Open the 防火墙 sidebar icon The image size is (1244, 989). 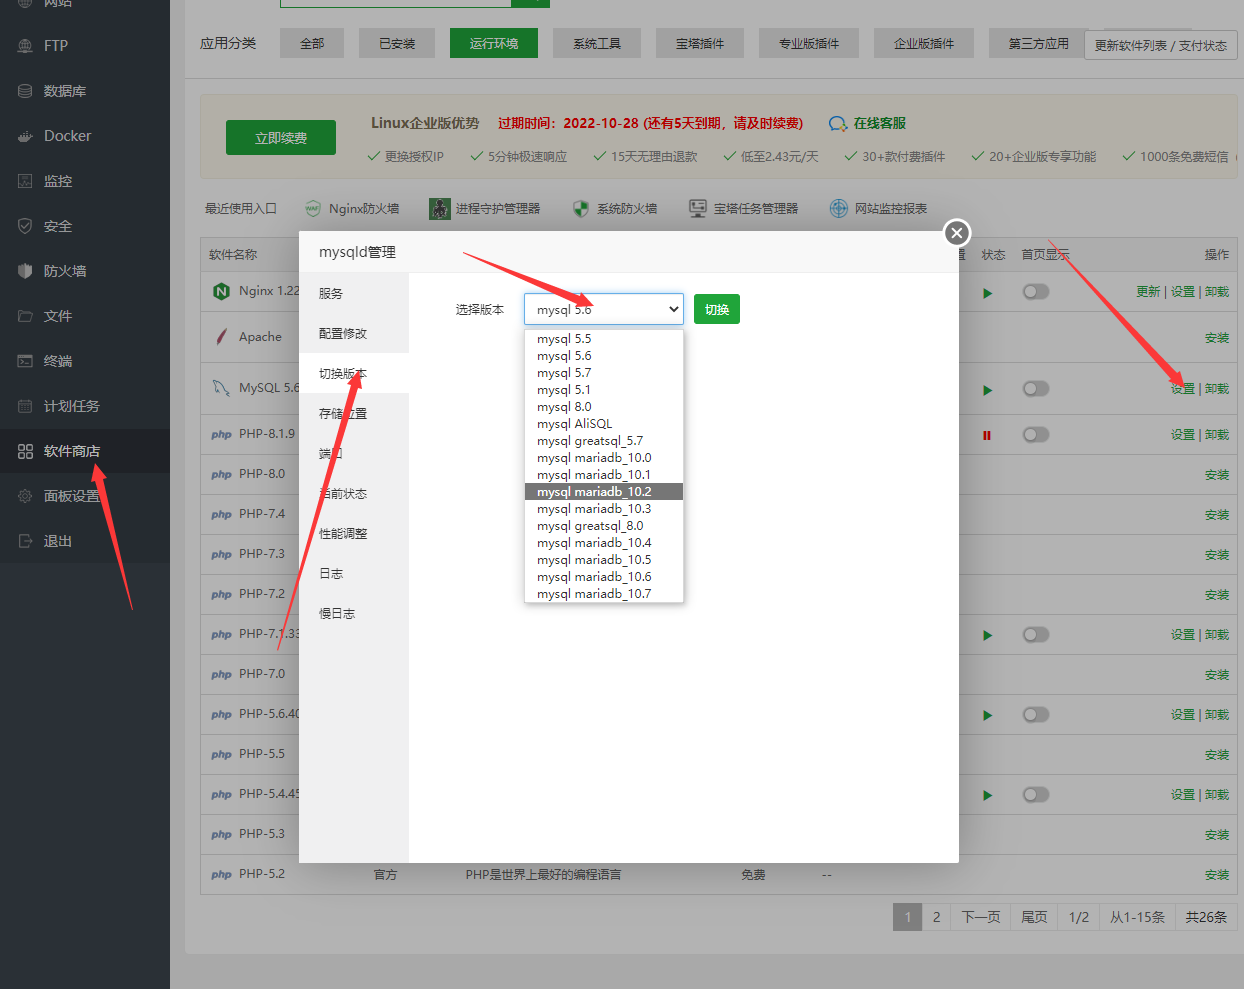tap(25, 271)
